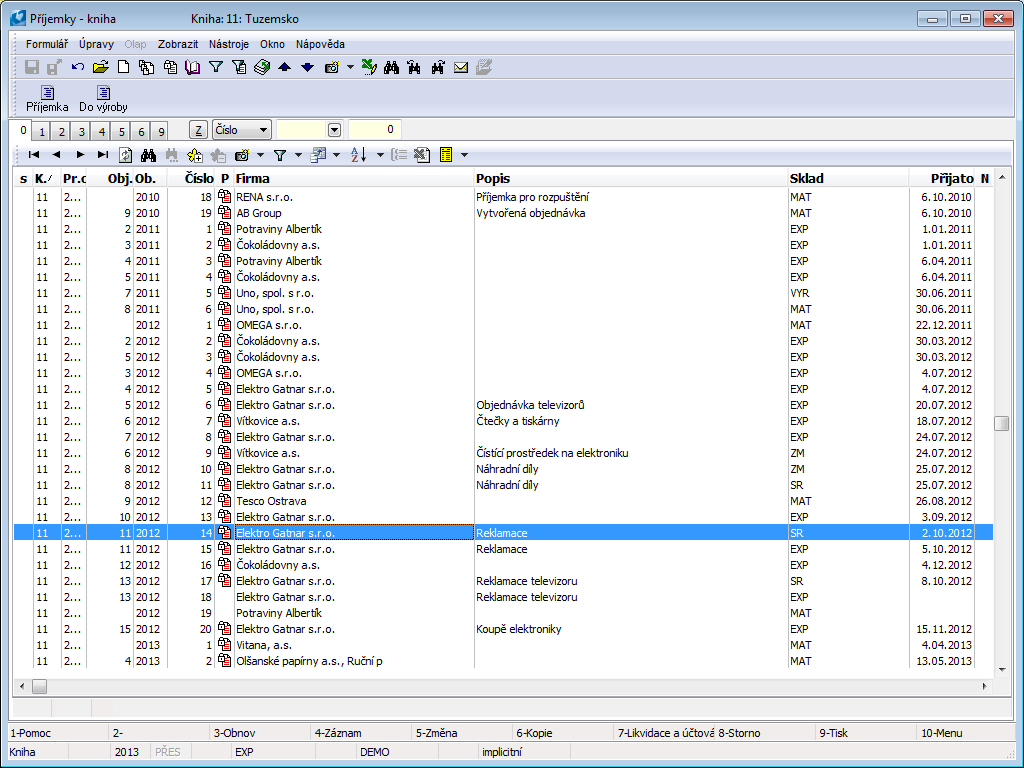Toggle the Z button beside the tabs
The image size is (1024, 768).
point(198,130)
